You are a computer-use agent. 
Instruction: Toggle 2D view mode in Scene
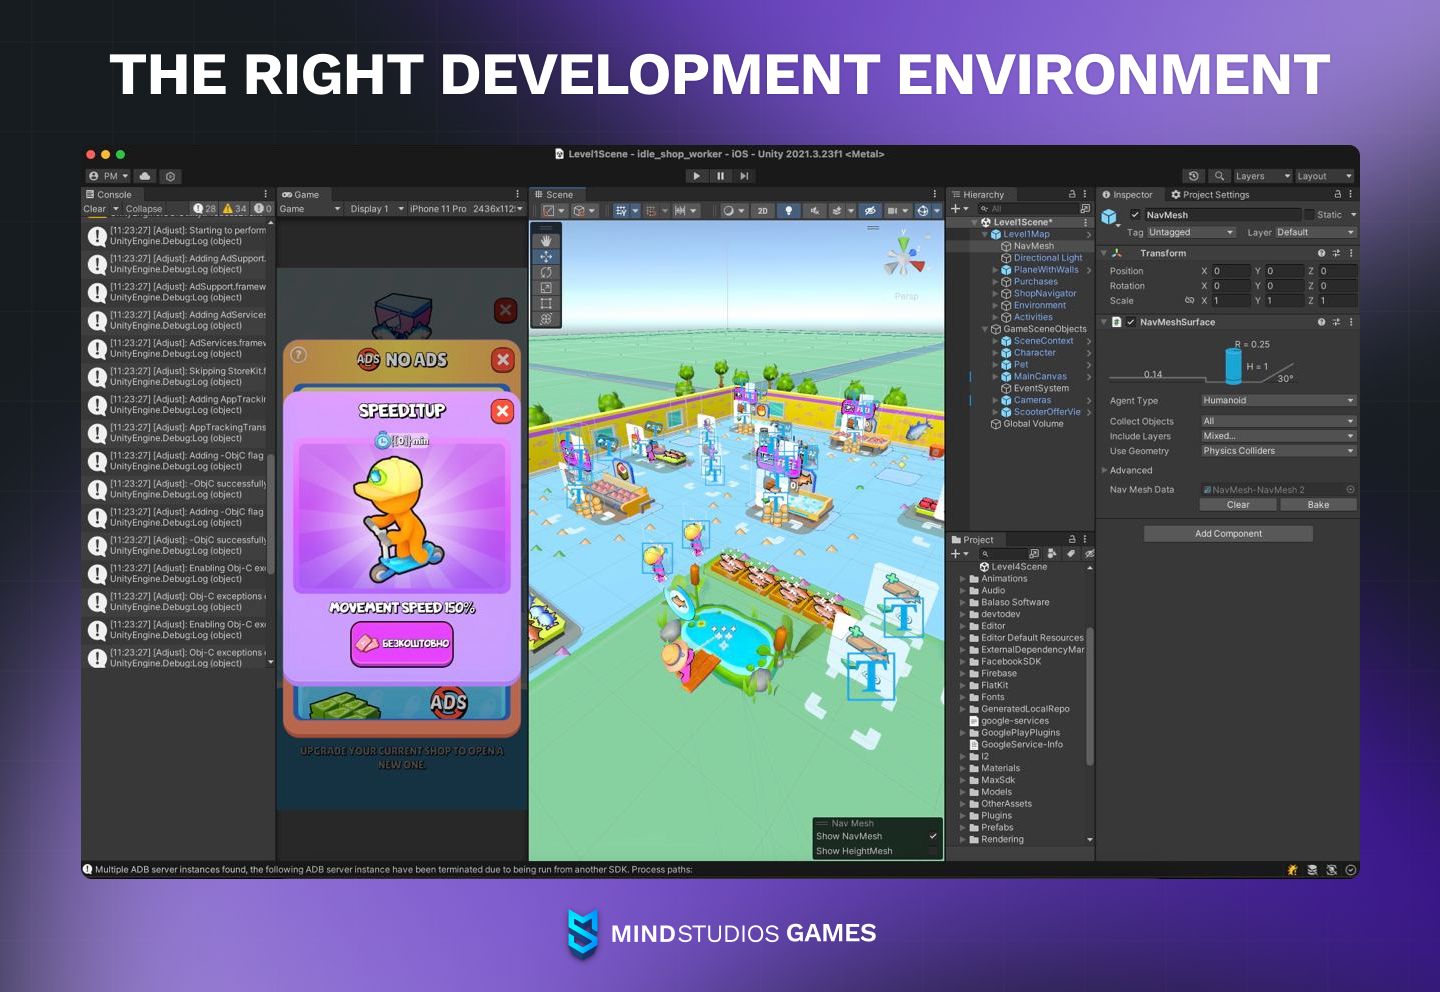point(763,211)
